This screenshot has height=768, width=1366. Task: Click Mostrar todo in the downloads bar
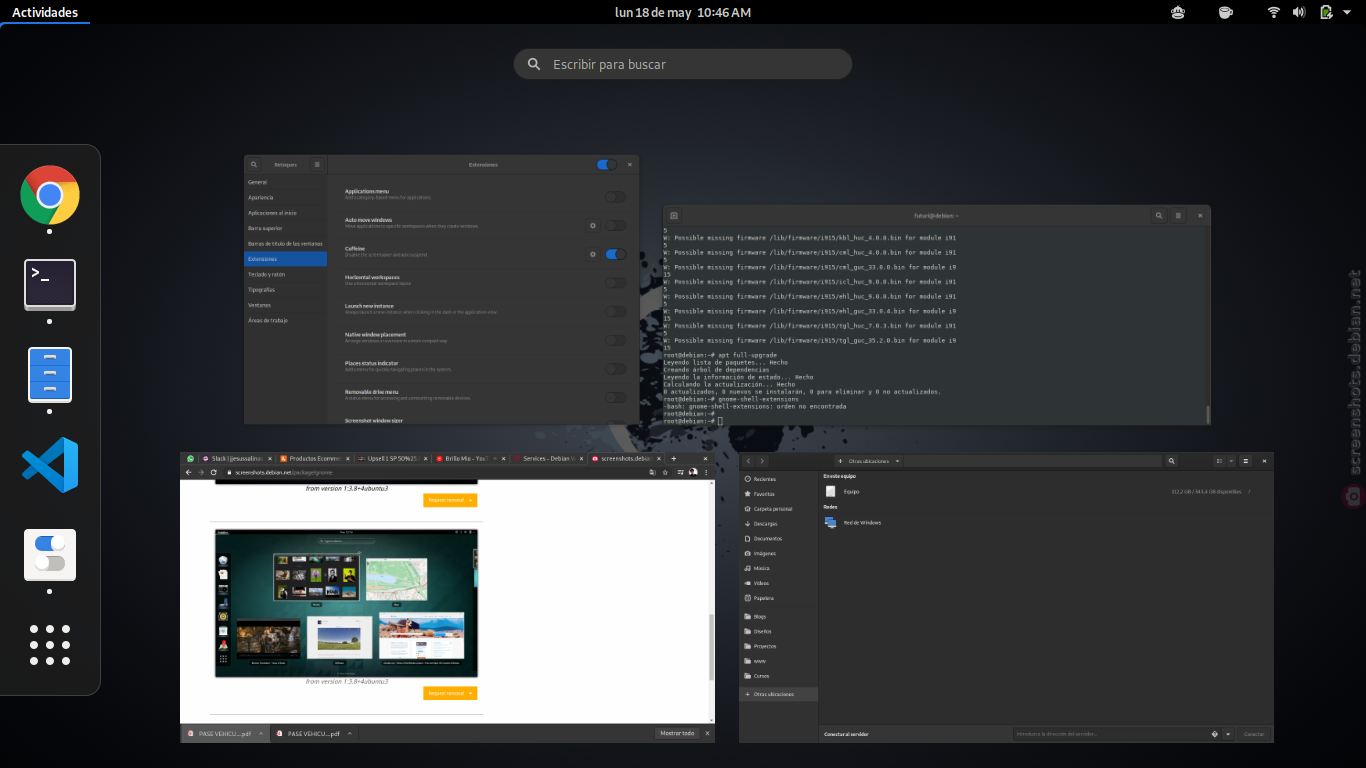point(677,733)
